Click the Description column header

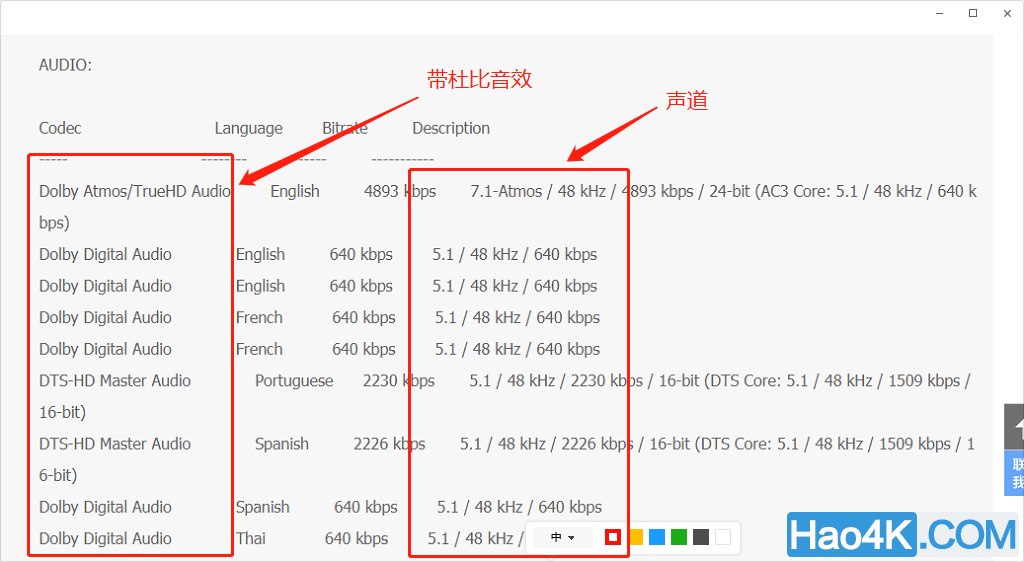pyautogui.click(x=451, y=129)
